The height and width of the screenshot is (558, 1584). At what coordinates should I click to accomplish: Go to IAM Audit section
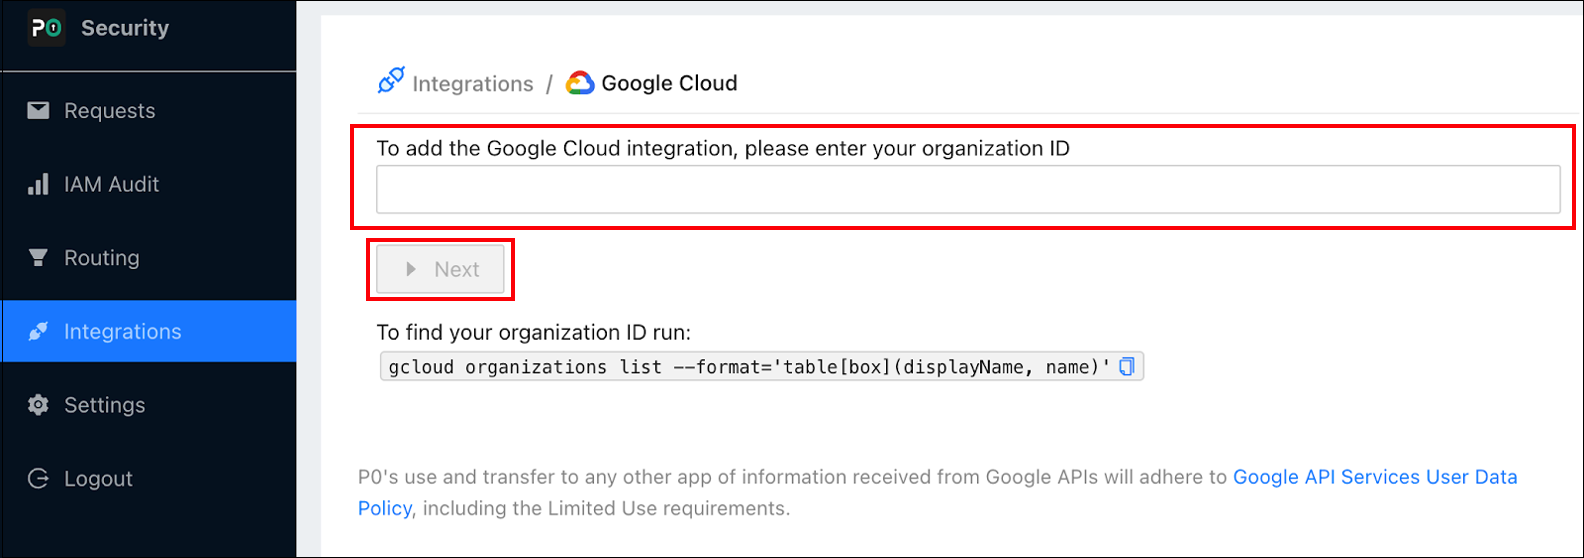(x=112, y=185)
